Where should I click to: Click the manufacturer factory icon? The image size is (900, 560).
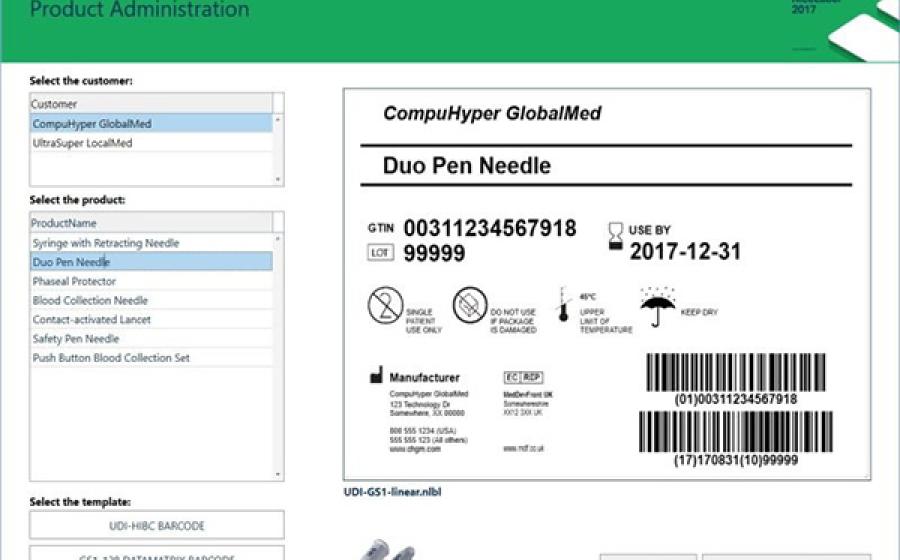click(x=377, y=375)
